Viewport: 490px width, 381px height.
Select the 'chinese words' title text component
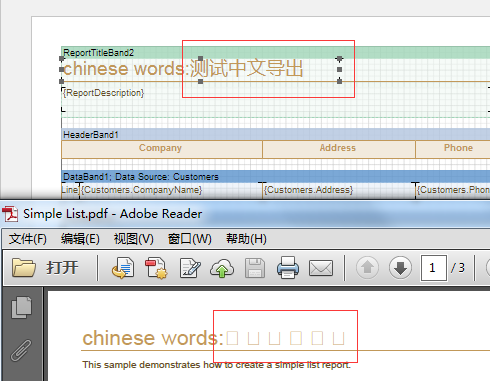click(x=200, y=69)
